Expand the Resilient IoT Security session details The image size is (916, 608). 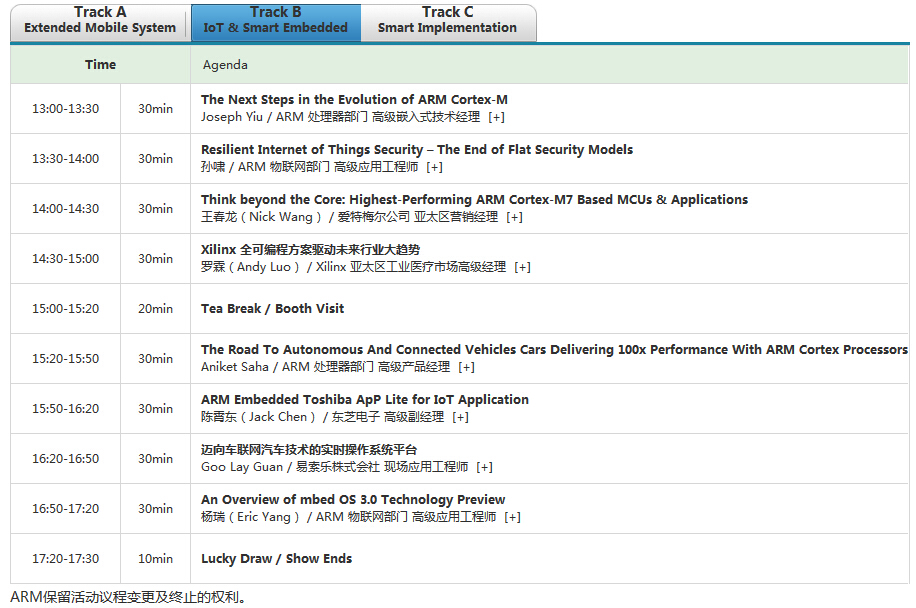click(434, 167)
